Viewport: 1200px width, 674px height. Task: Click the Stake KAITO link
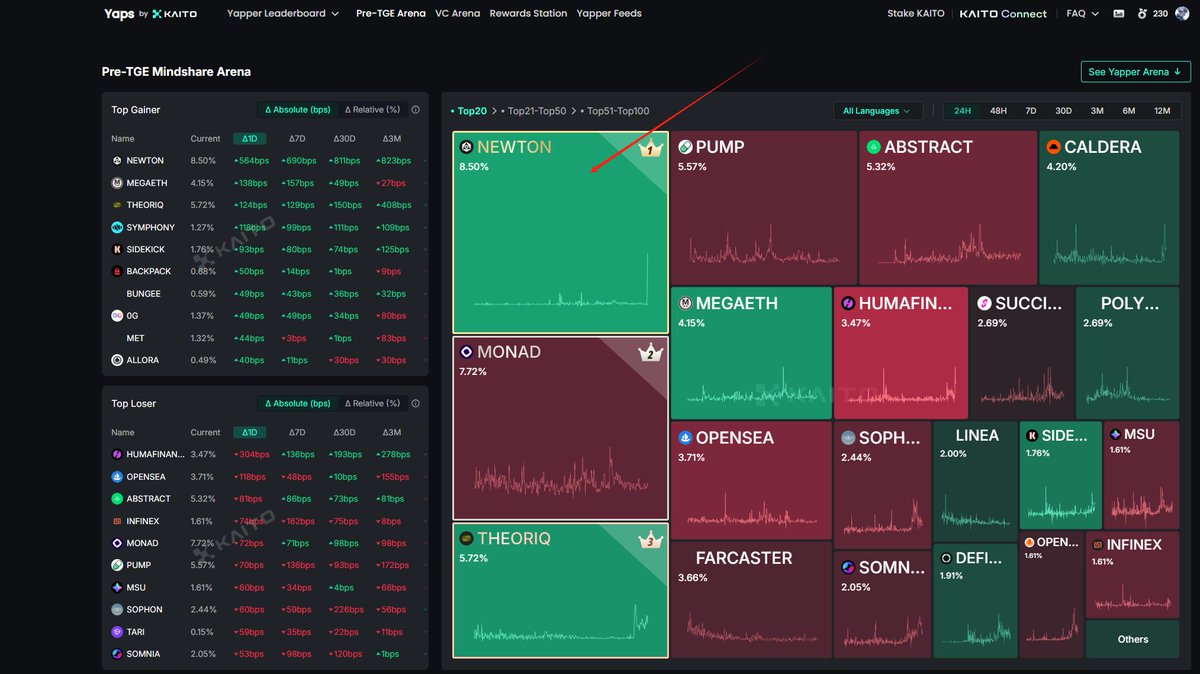coord(915,14)
